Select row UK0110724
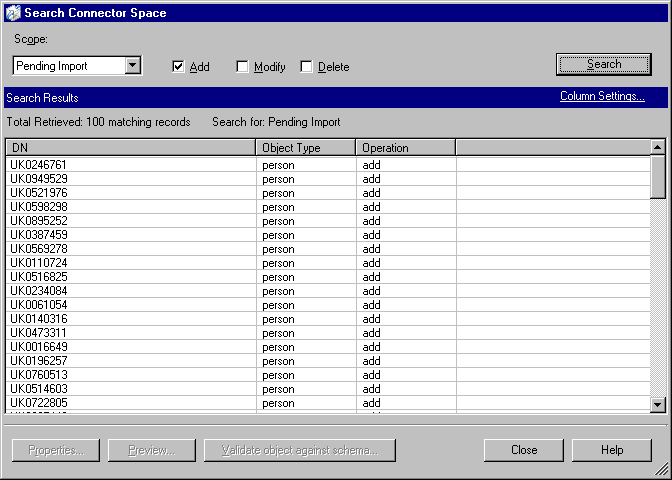672x480 pixels. 328,263
